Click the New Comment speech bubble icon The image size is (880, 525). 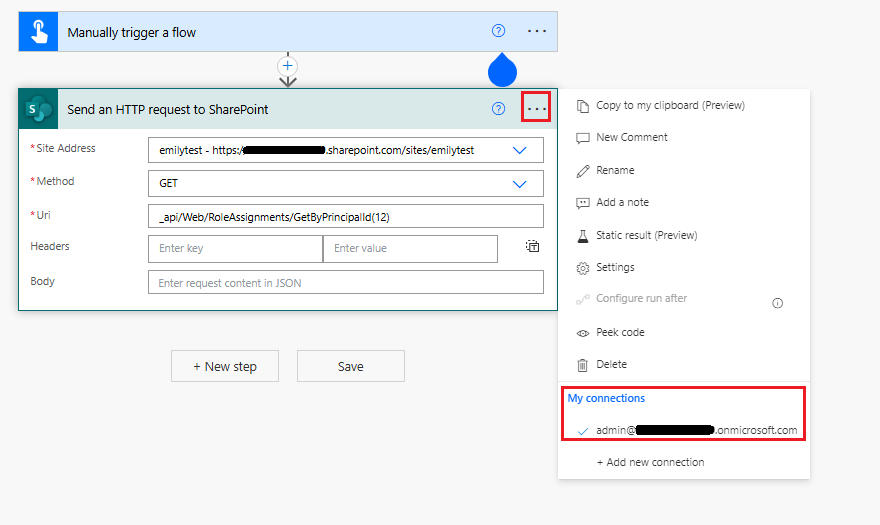pyautogui.click(x=583, y=138)
